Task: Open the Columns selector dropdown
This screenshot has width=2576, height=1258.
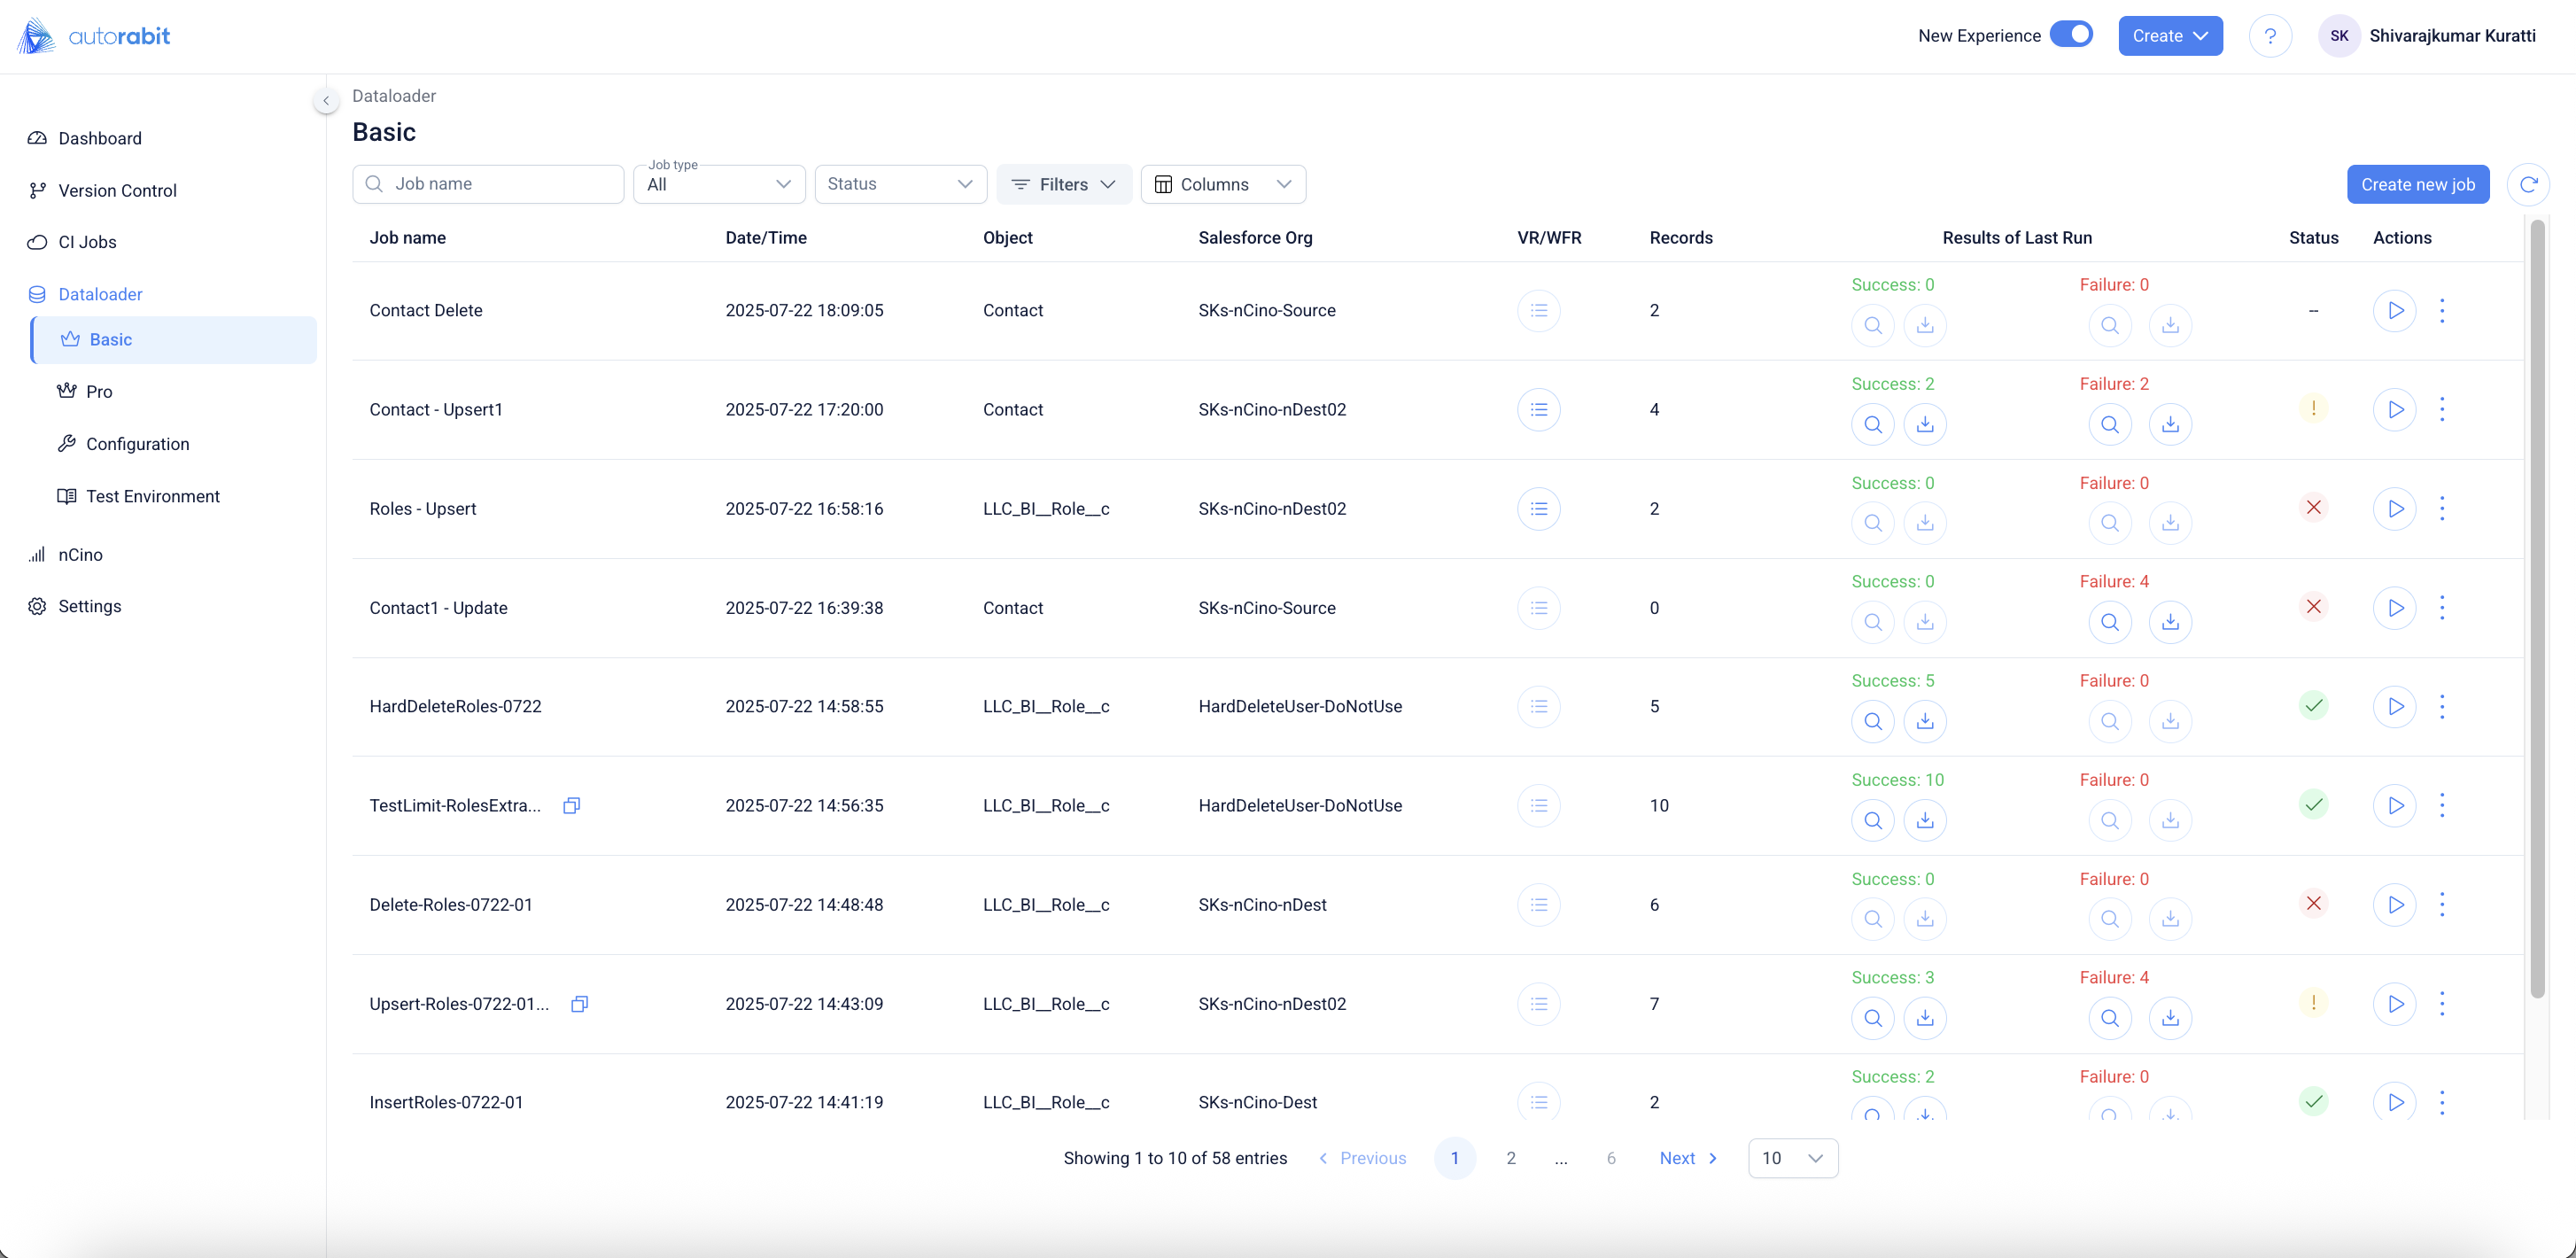Action: click(1222, 184)
